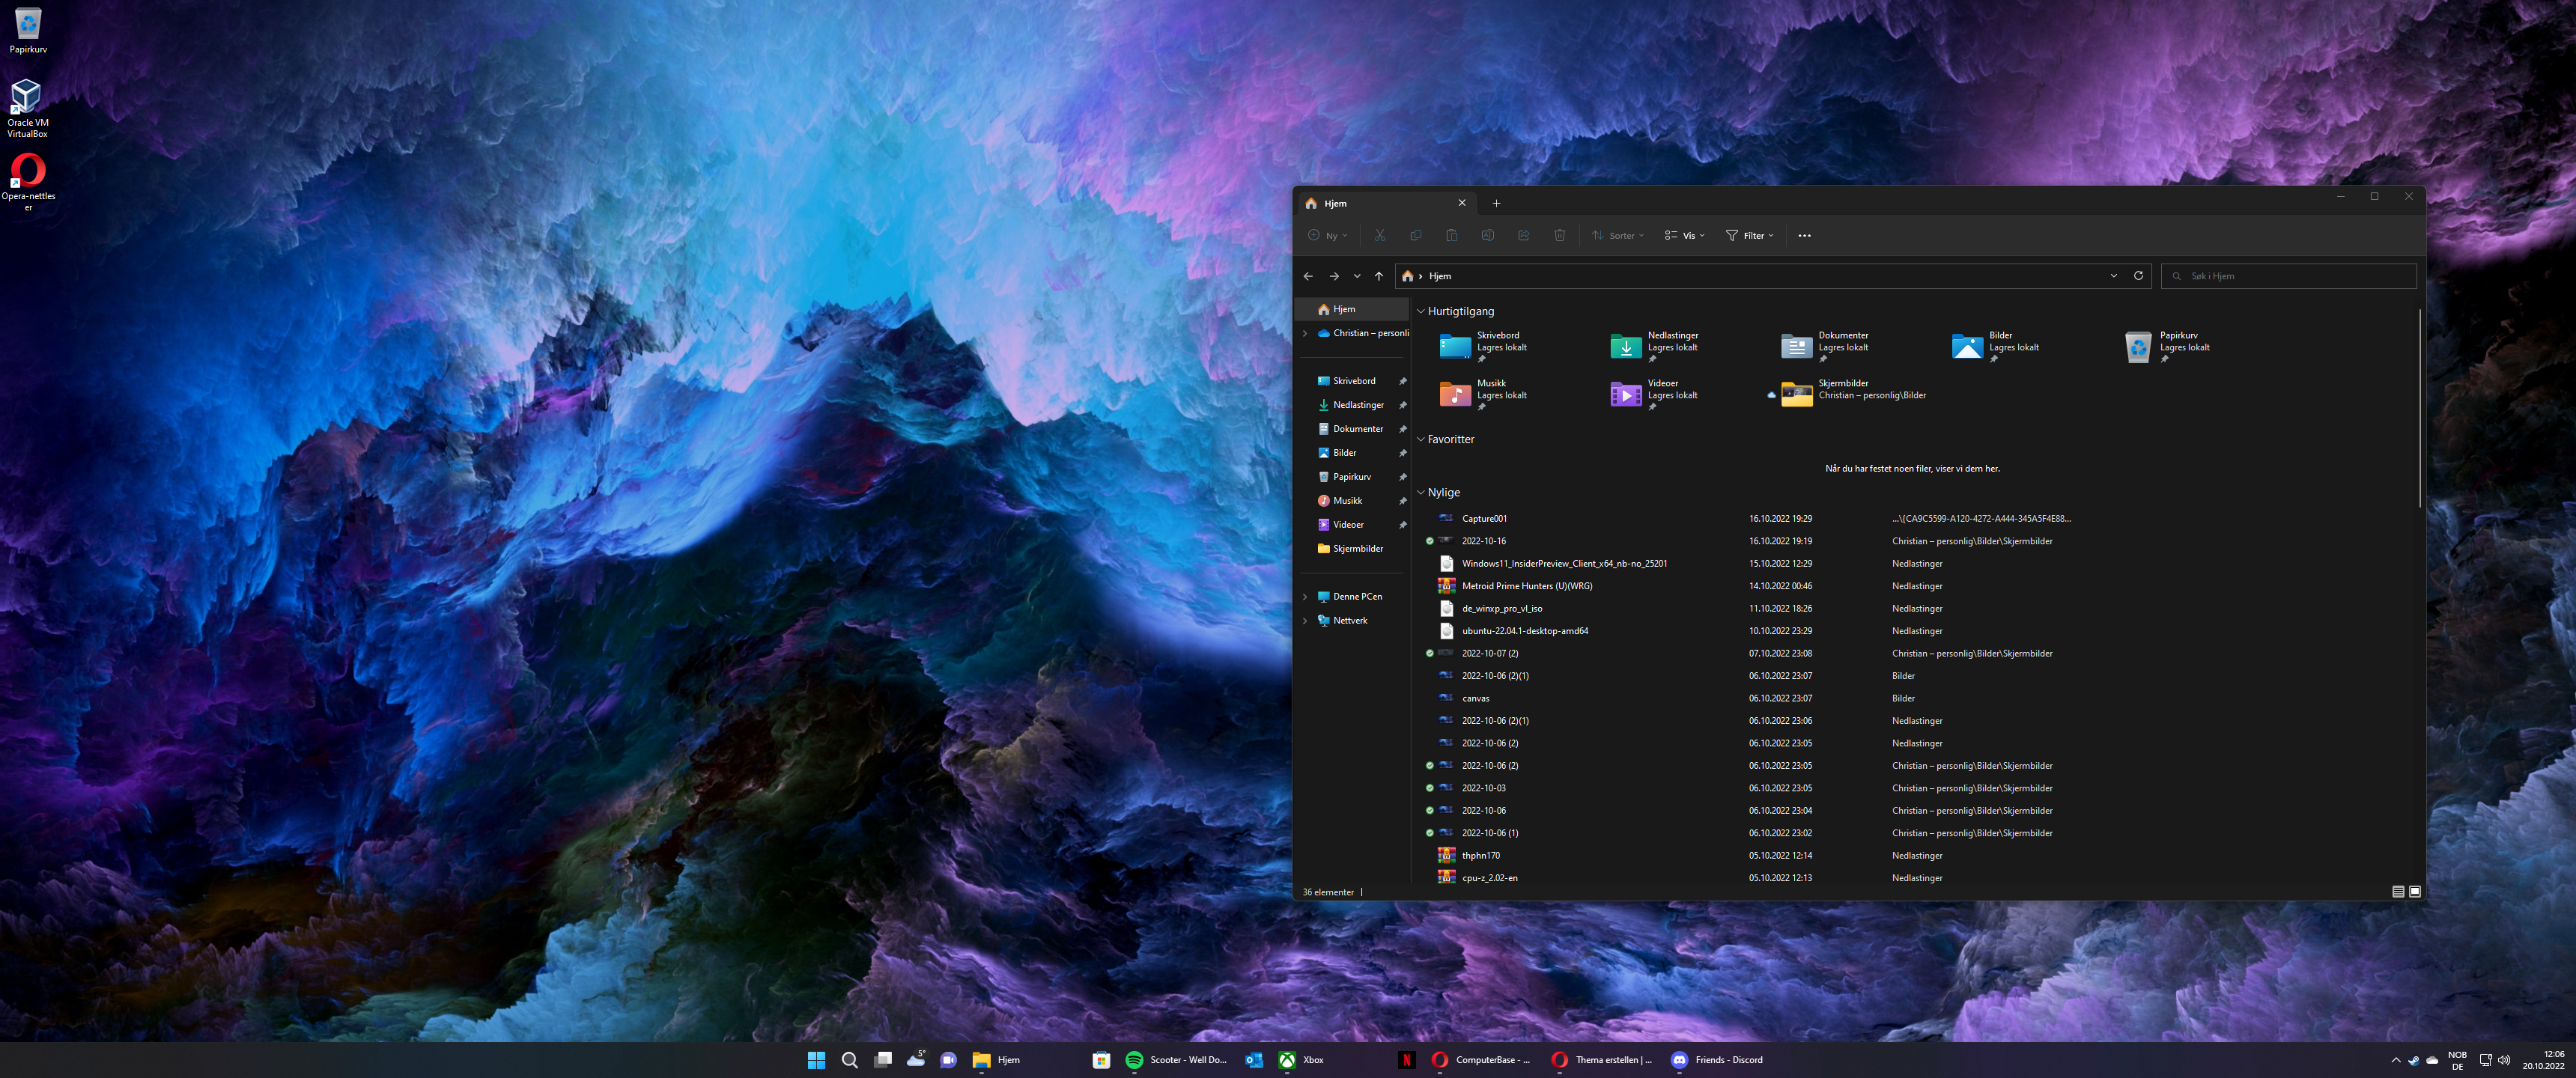Viewport: 2576px width, 1078px height.
Task: Click the Hjem address bar path
Action: pos(1440,276)
